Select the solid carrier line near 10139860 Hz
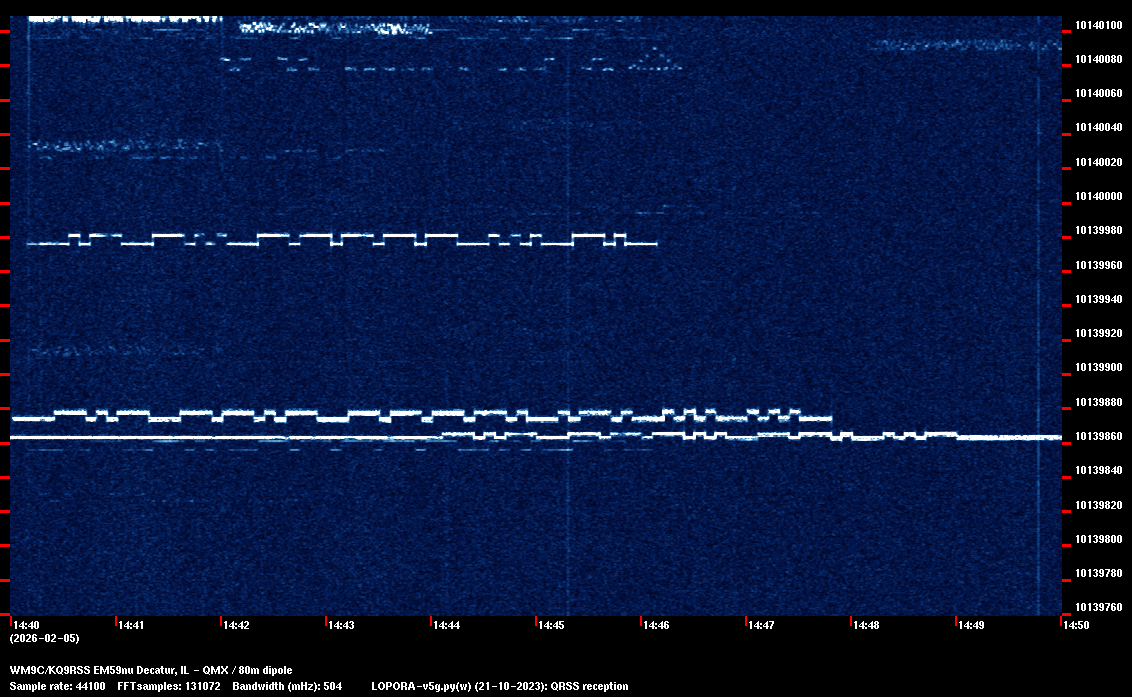This screenshot has height=697, width=1132. pyautogui.click(x=200, y=438)
